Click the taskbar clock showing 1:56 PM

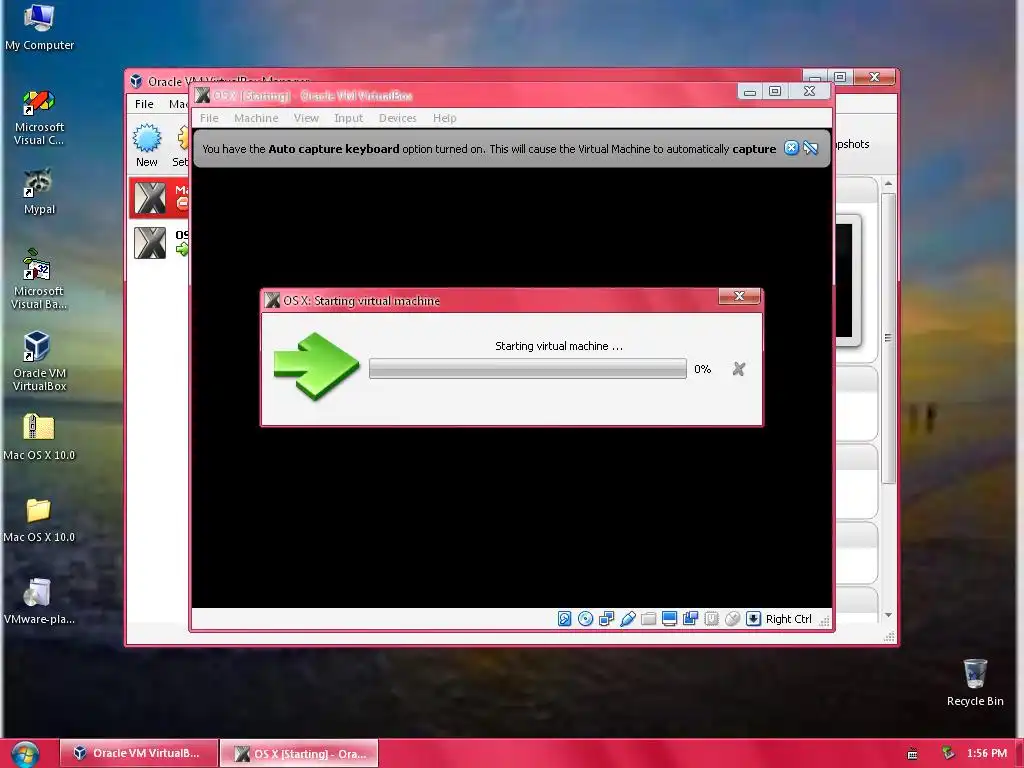point(987,753)
